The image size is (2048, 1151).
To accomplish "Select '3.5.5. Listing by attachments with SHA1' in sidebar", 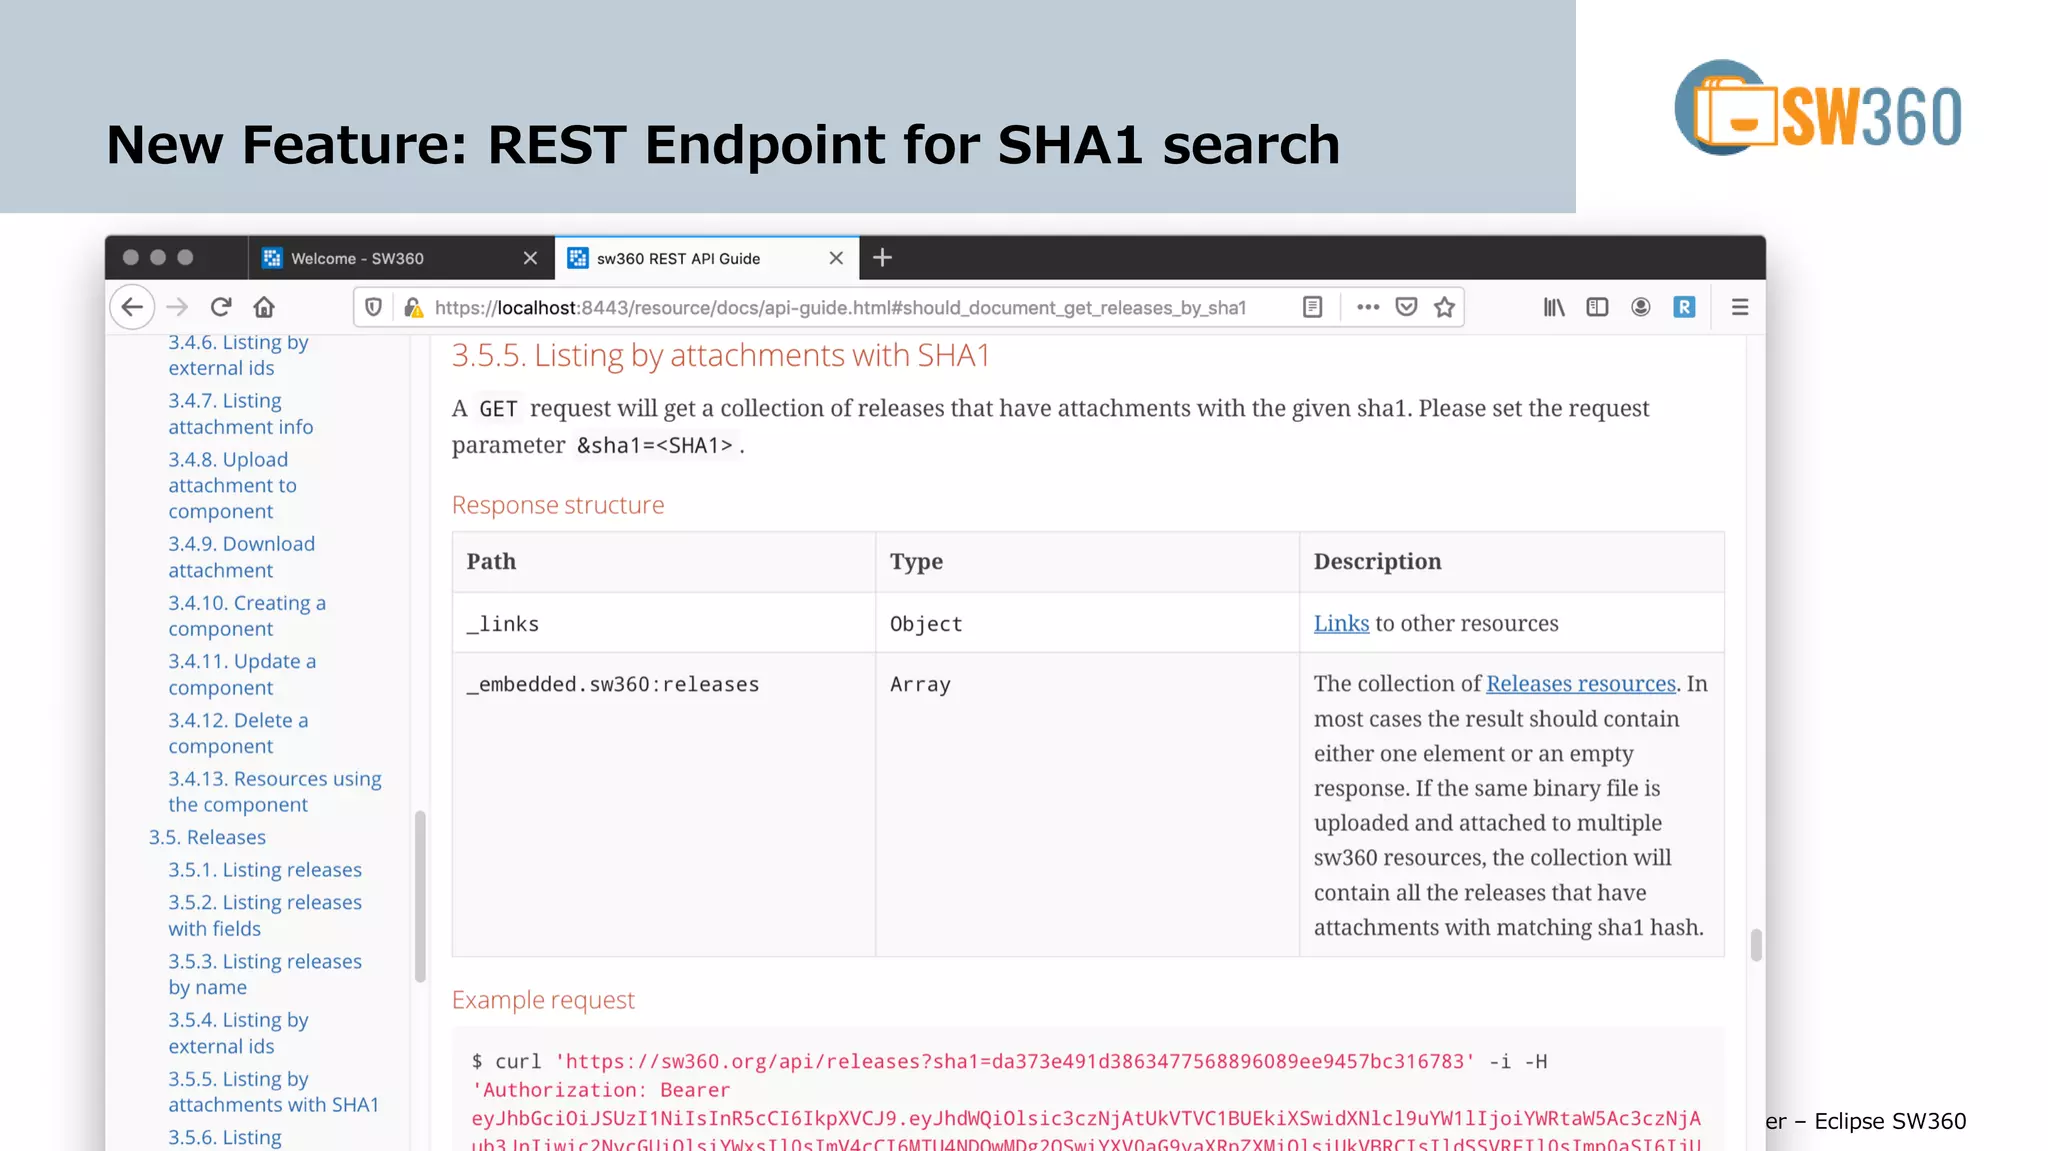I will click(x=273, y=1091).
